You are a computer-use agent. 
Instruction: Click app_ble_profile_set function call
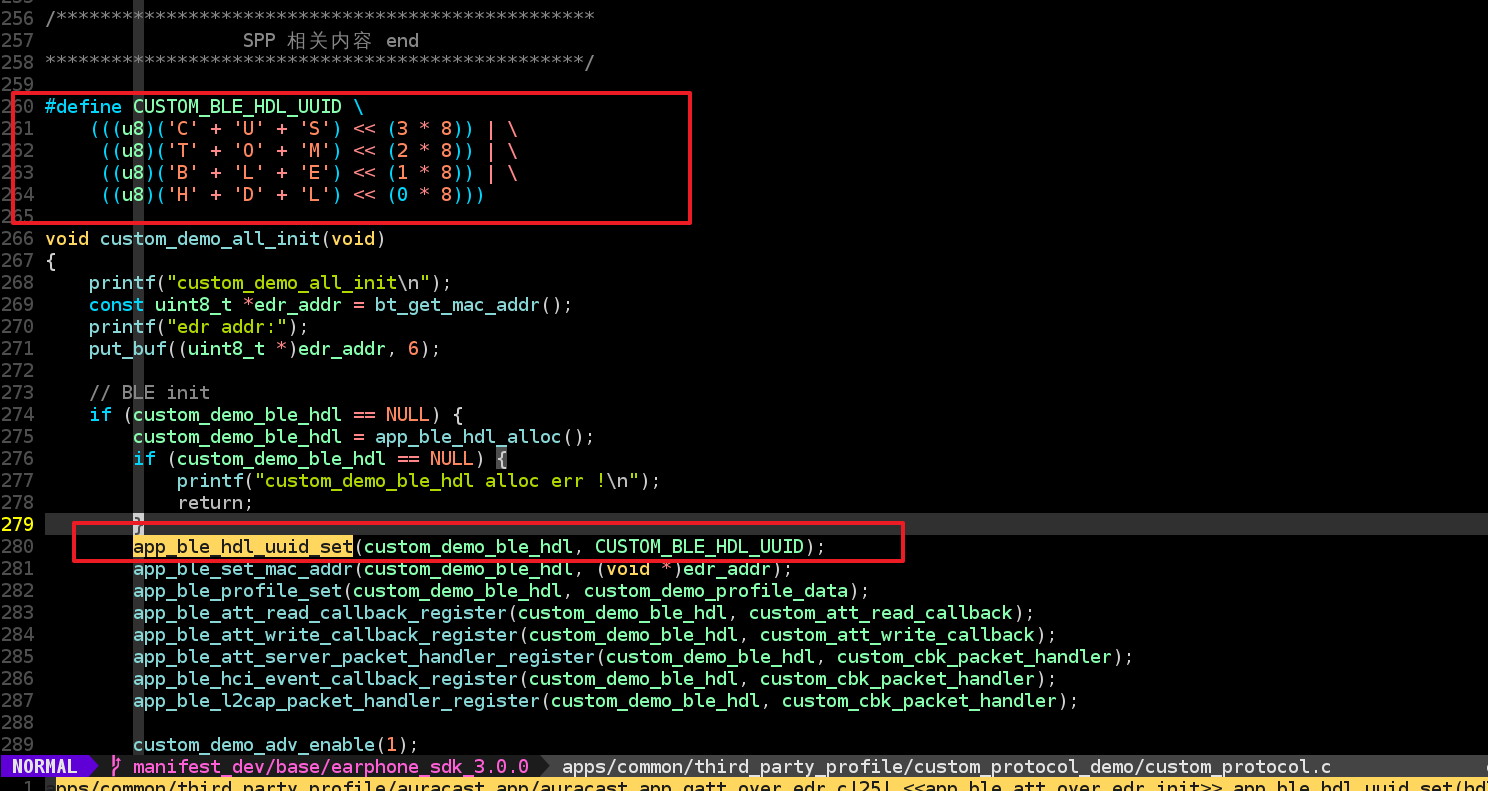[x=237, y=590]
